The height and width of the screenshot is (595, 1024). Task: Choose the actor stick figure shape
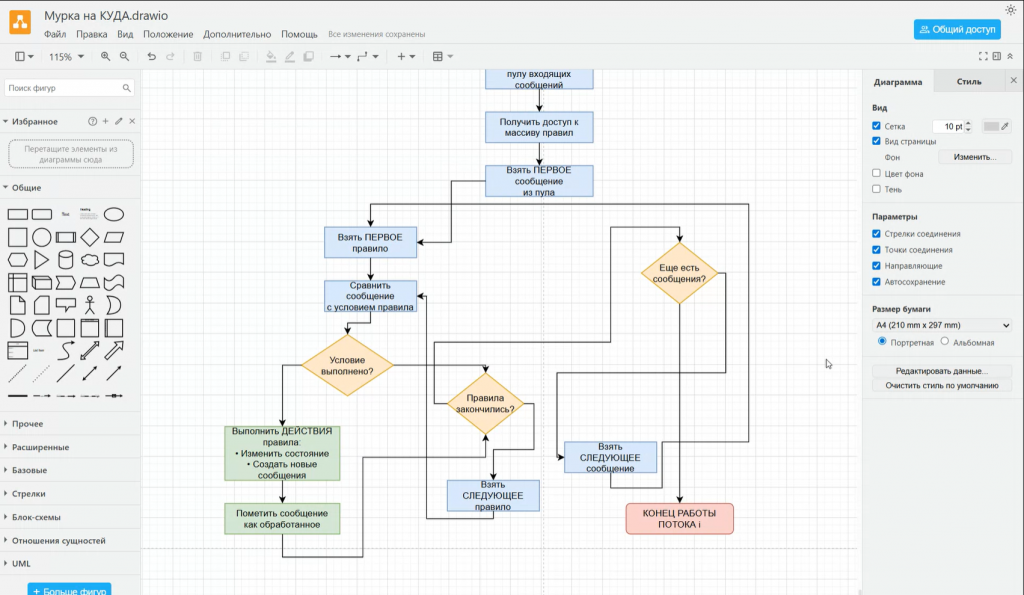(x=90, y=304)
